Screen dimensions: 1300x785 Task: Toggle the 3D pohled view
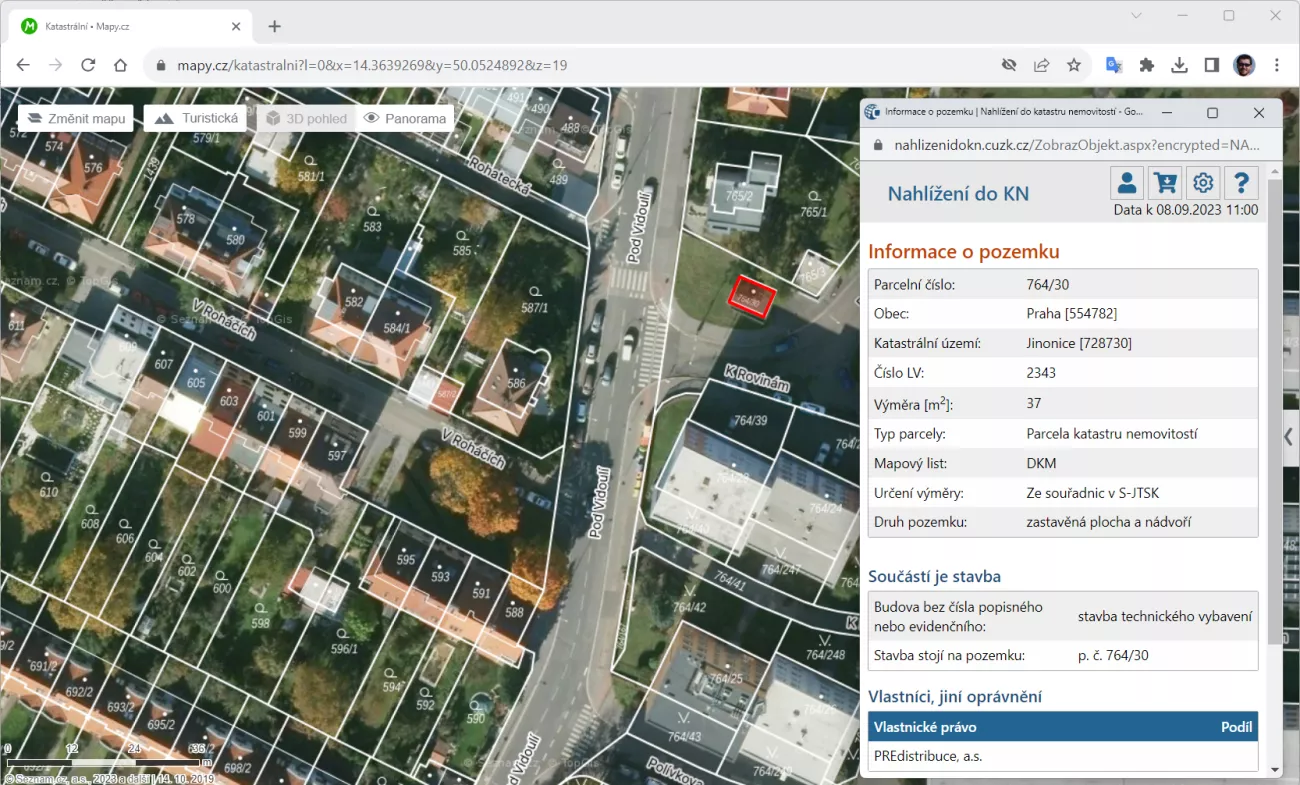click(307, 118)
